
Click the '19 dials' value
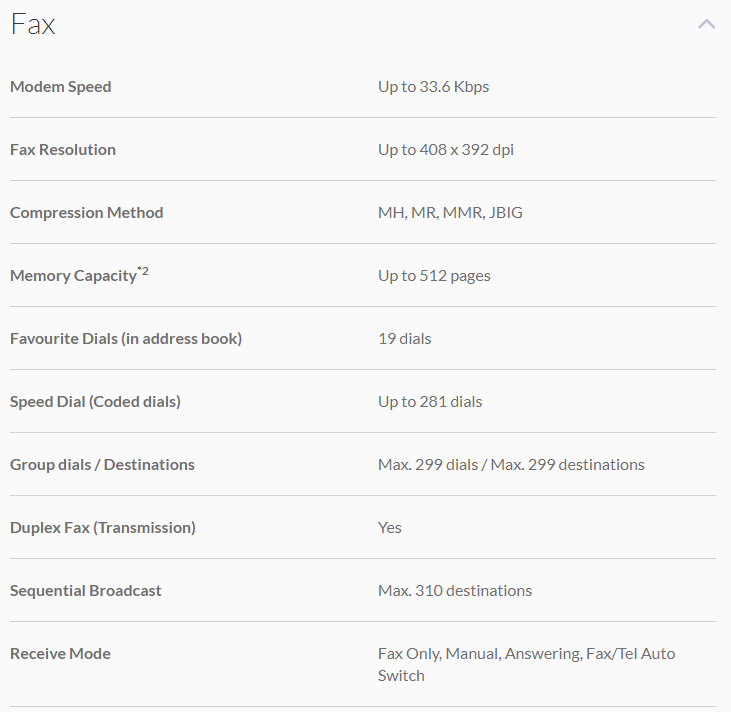click(x=405, y=339)
